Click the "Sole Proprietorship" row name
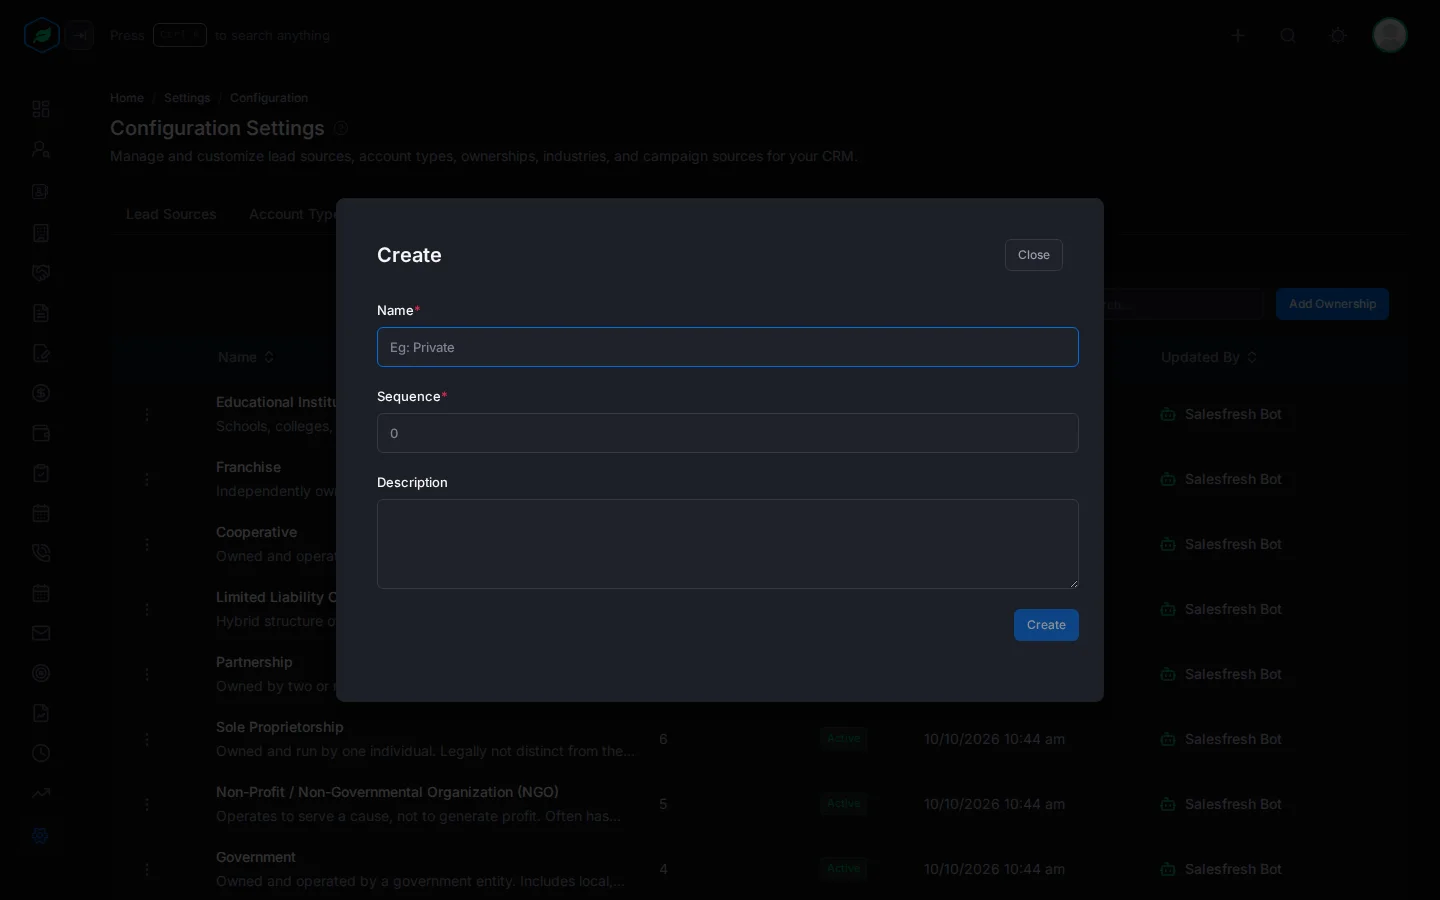Viewport: 1440px width, 900px height. tap(280, 727)
